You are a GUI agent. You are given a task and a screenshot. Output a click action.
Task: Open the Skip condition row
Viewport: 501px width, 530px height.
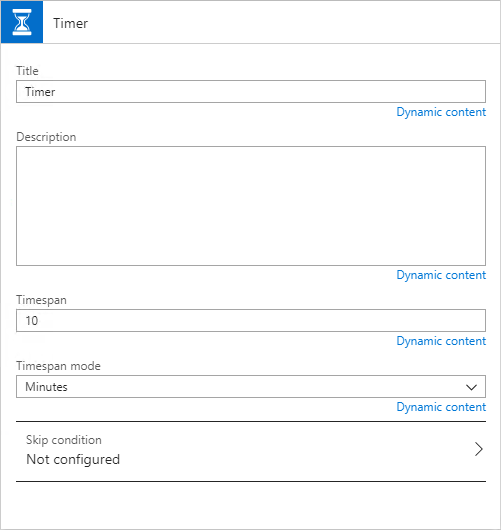pyautogui.click(x=251, y=451)
